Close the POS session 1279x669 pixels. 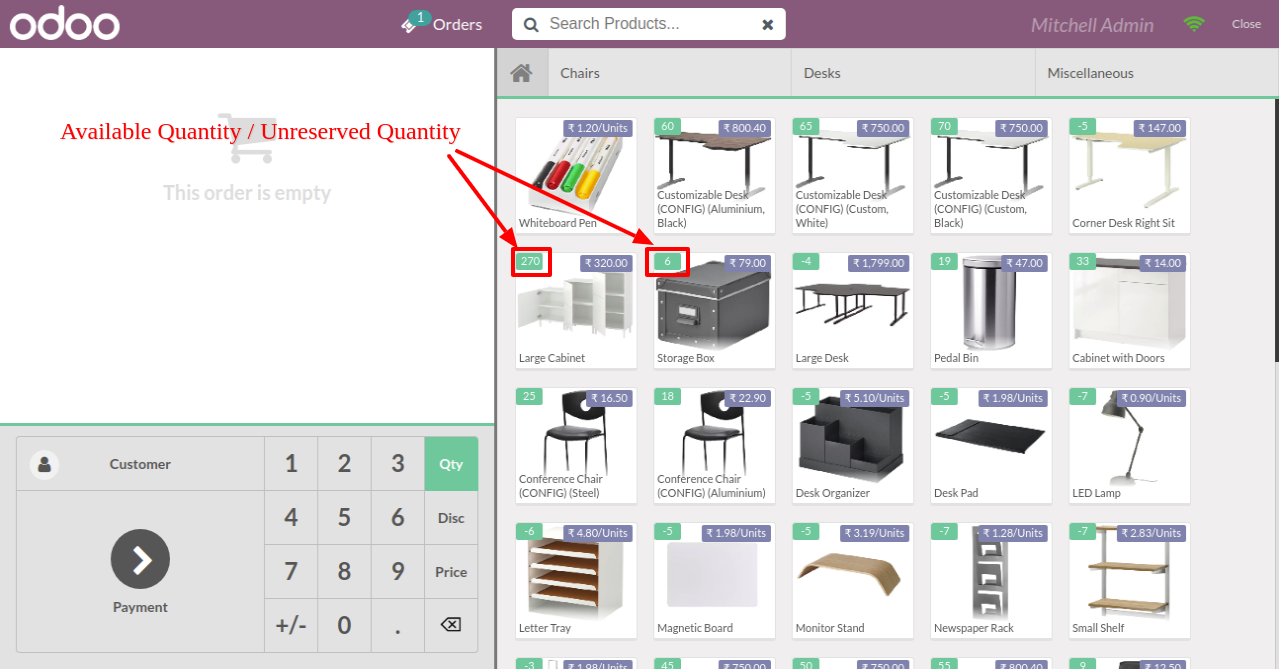point(1246,24)
